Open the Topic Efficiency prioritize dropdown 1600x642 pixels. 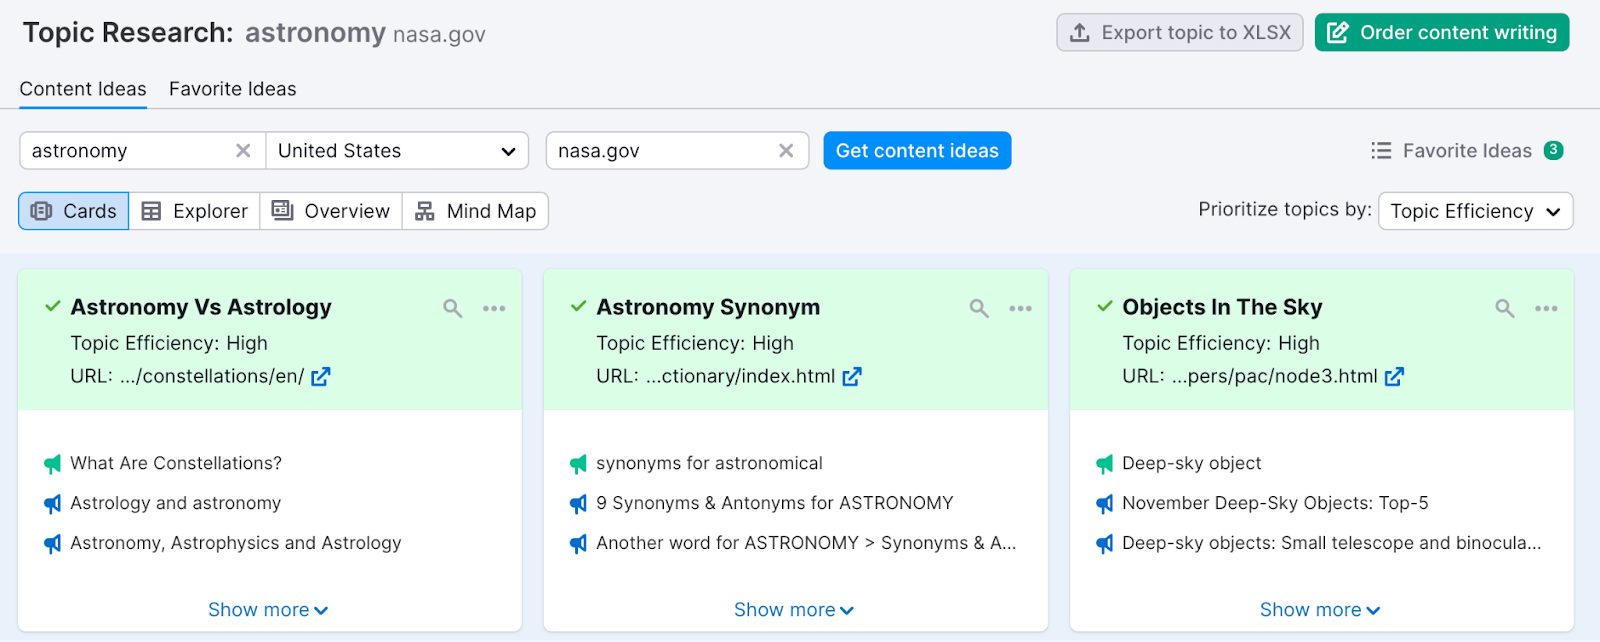(x=1475, y=211)
